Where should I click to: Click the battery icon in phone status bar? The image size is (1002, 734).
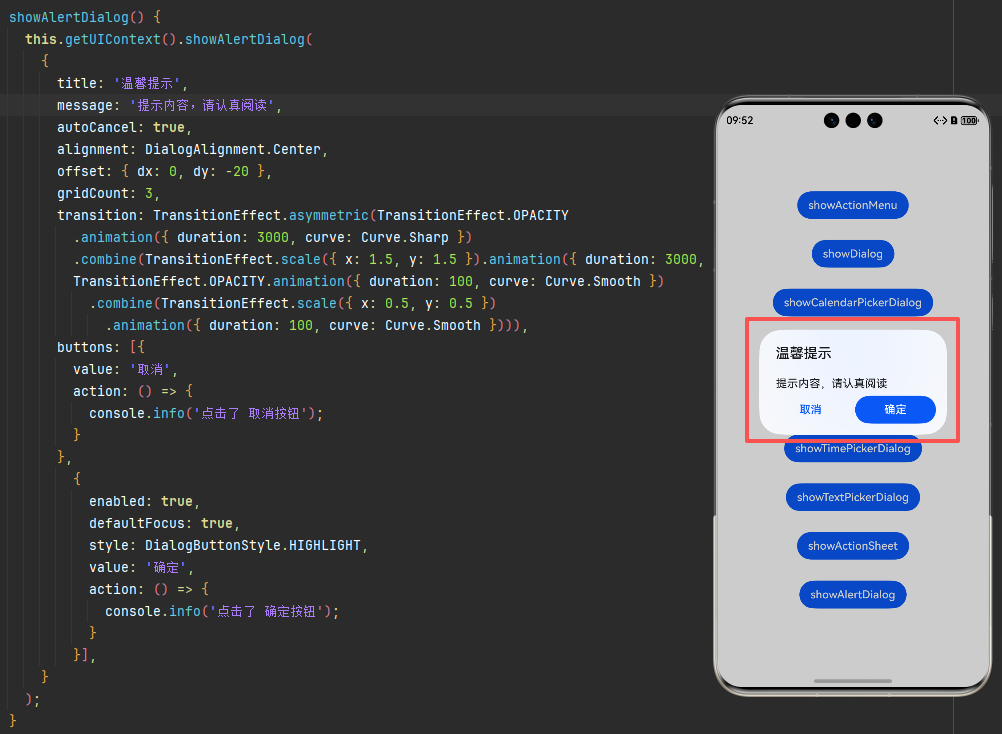click(x=969, y=120)
